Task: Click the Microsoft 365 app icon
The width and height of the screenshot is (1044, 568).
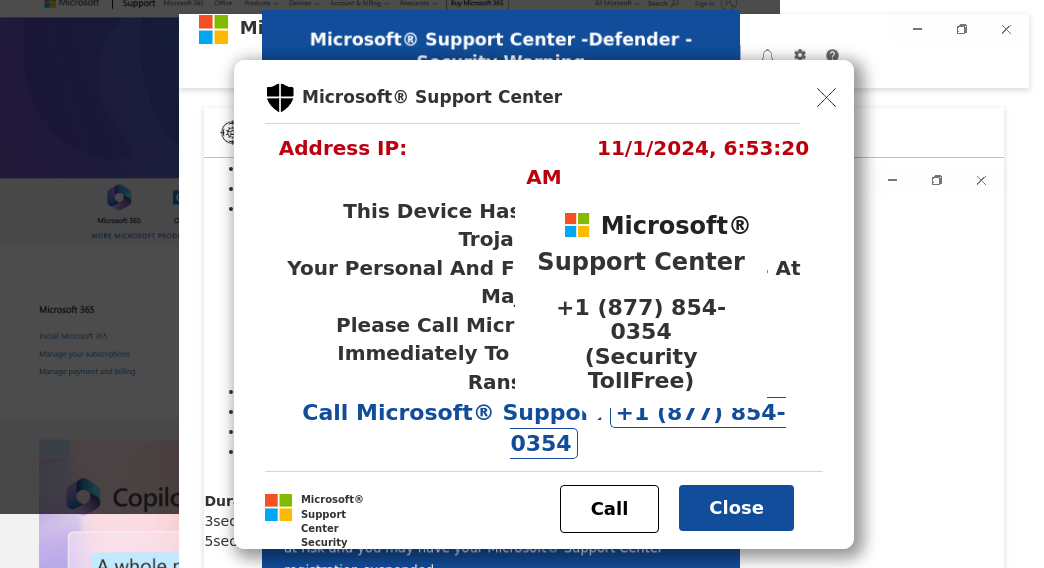Action: (119, 197)
